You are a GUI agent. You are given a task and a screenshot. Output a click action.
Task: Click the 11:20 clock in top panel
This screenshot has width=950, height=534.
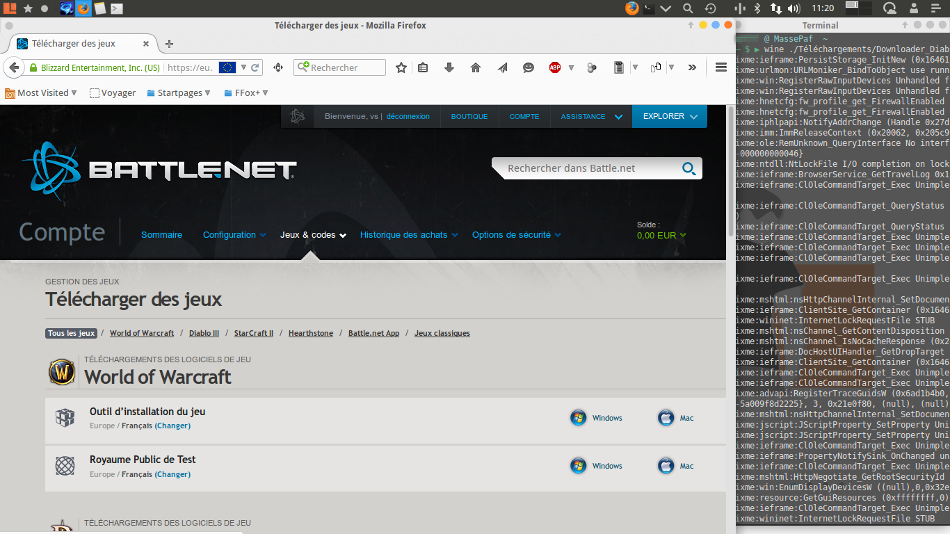823,8
